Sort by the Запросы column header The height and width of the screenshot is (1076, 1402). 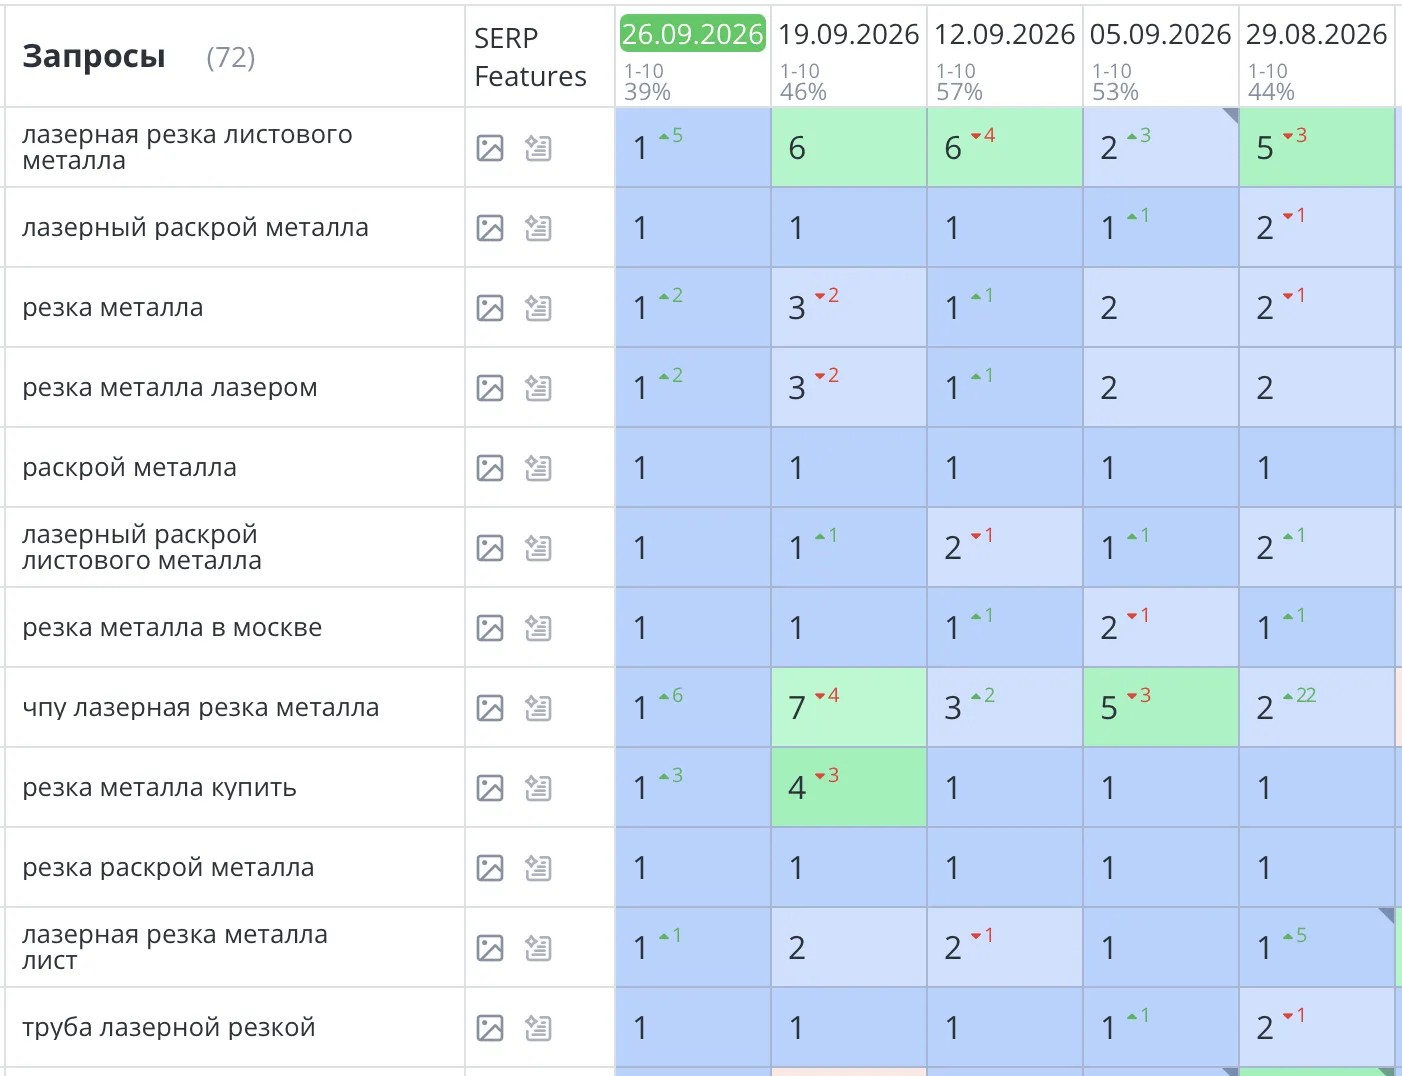(x=94, y=56)
